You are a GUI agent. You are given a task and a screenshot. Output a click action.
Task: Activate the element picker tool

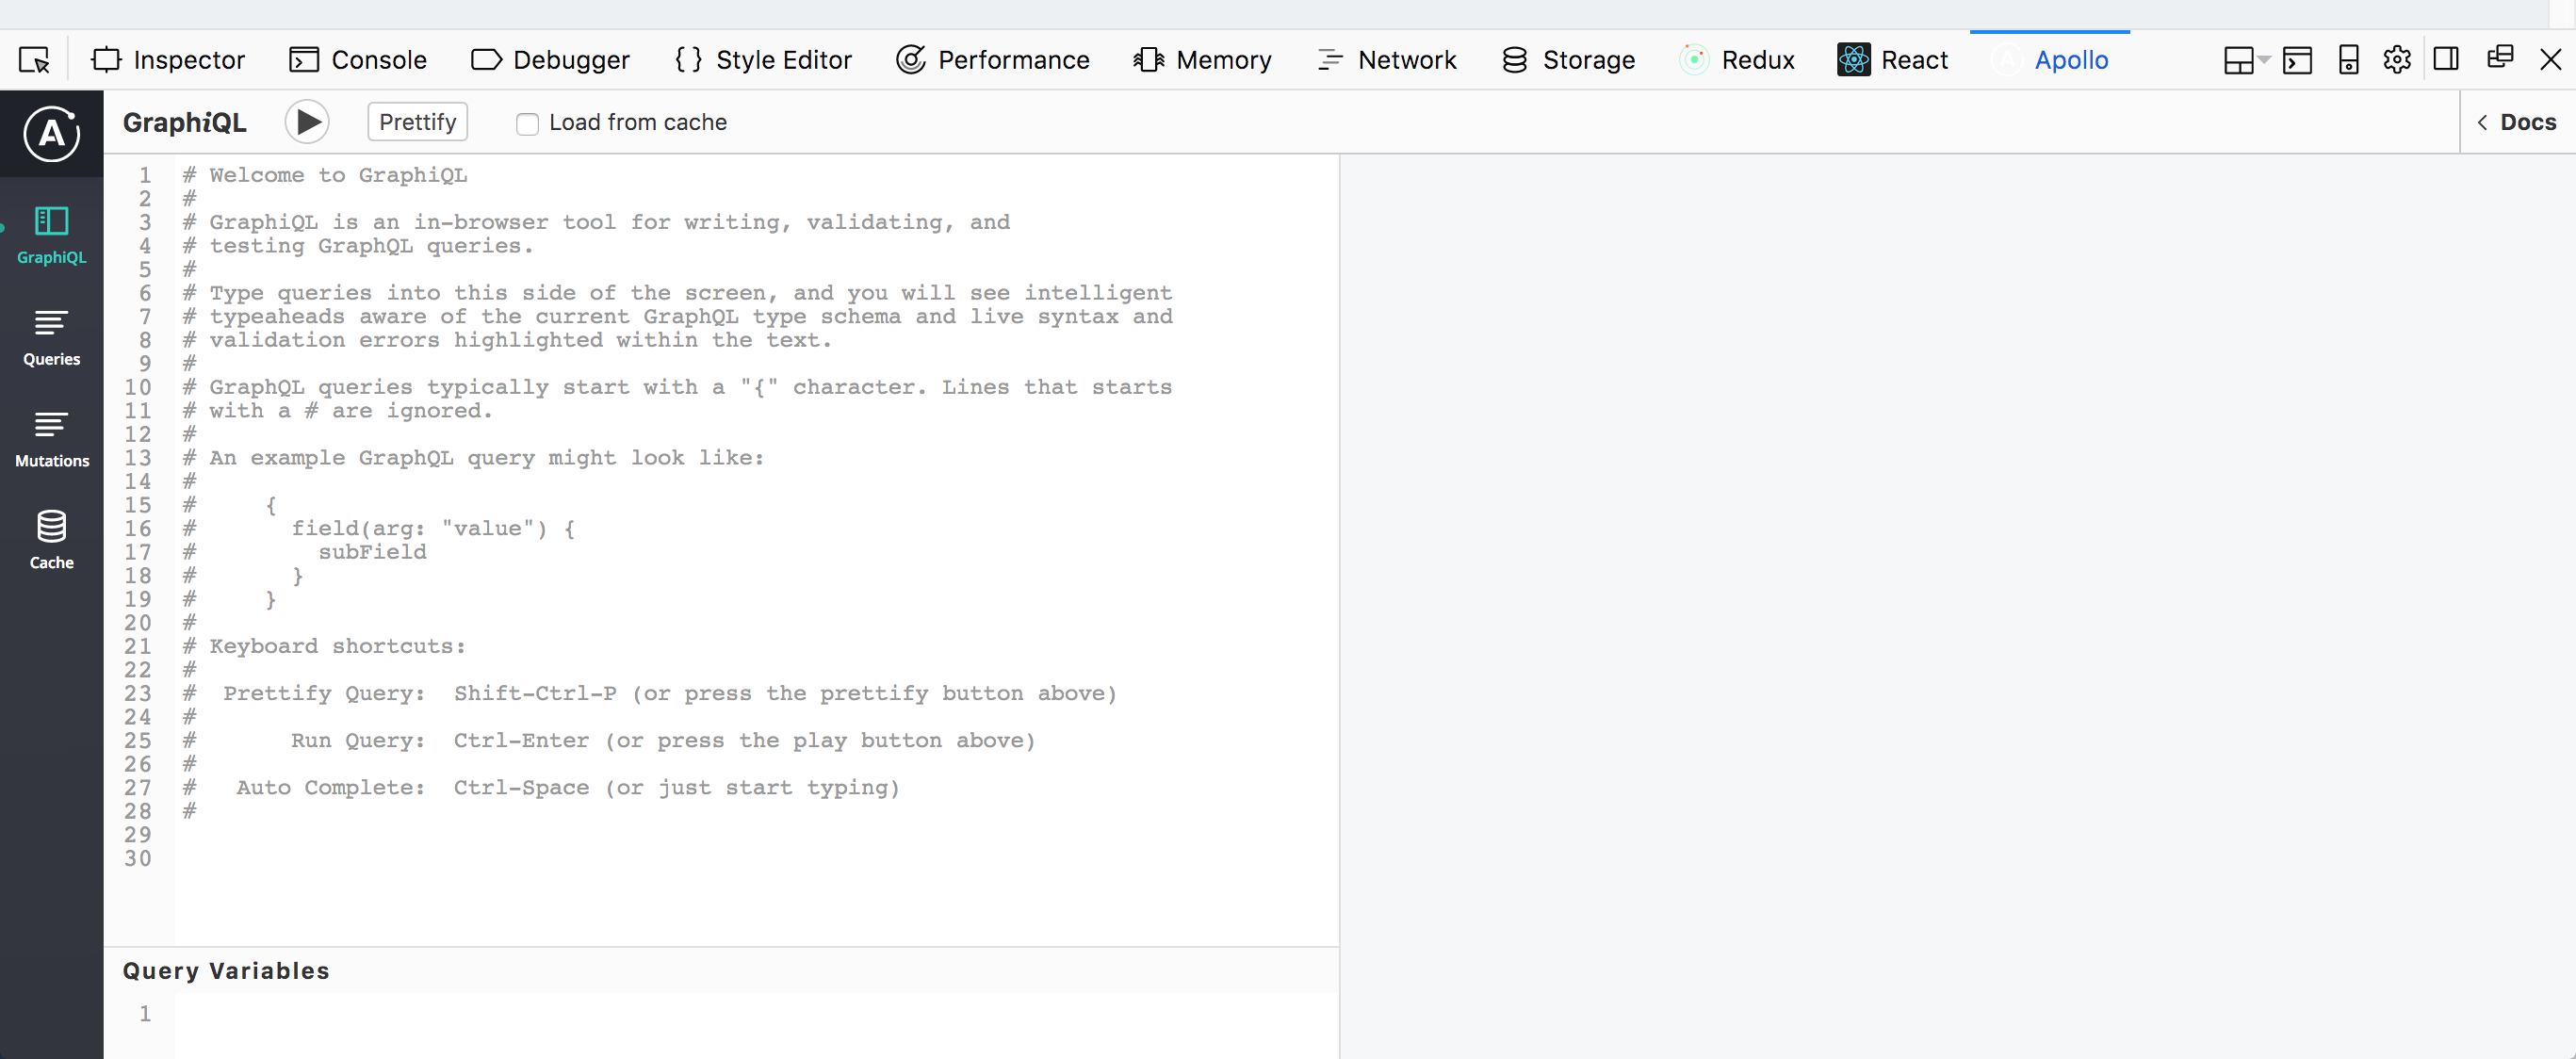coord(34,60)
